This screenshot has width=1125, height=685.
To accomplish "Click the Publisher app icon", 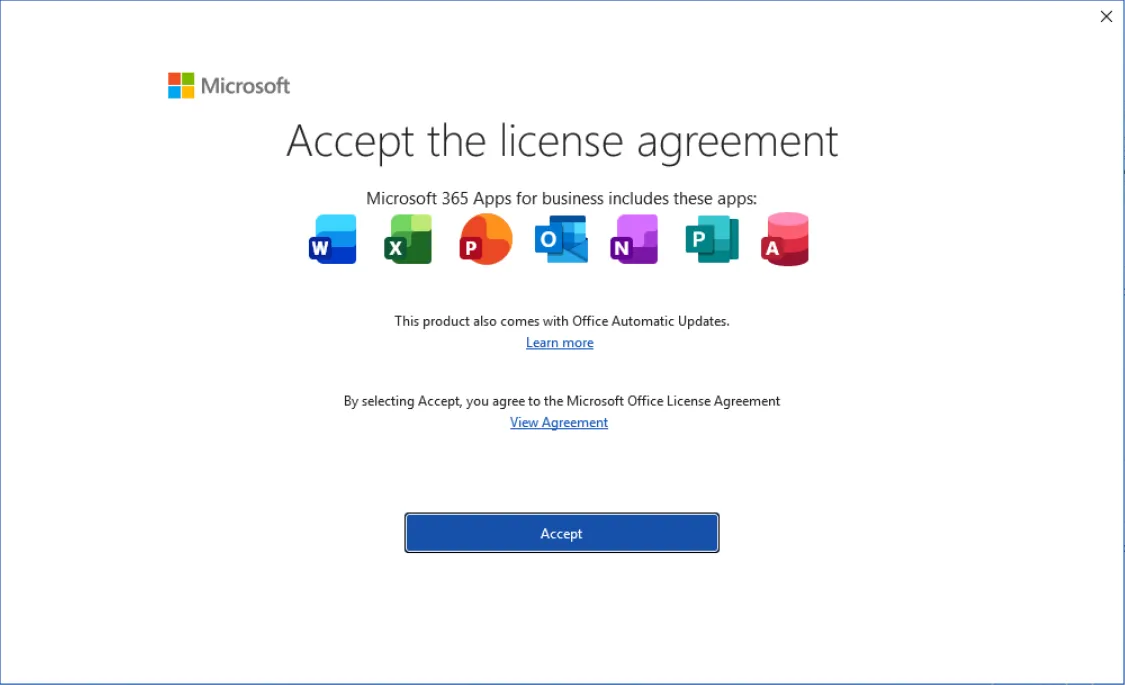I will click(712, 239).
